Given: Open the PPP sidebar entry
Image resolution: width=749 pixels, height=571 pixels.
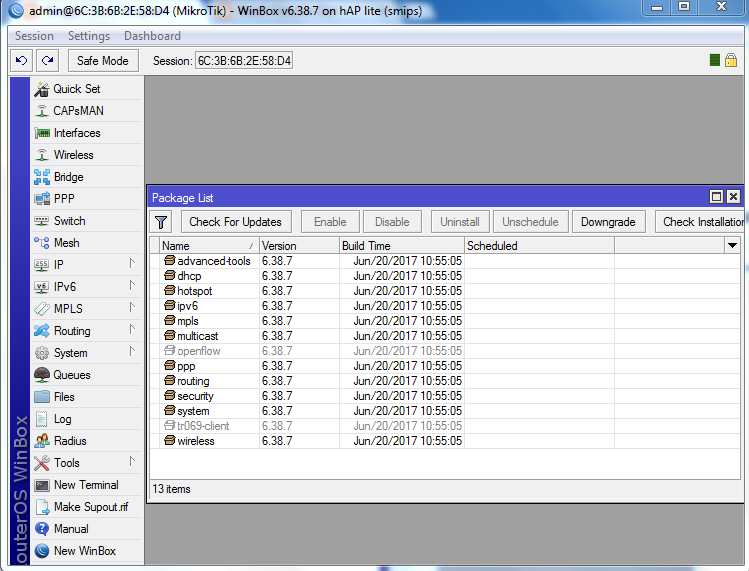Looking at the screenshot, I should [87, 199].
